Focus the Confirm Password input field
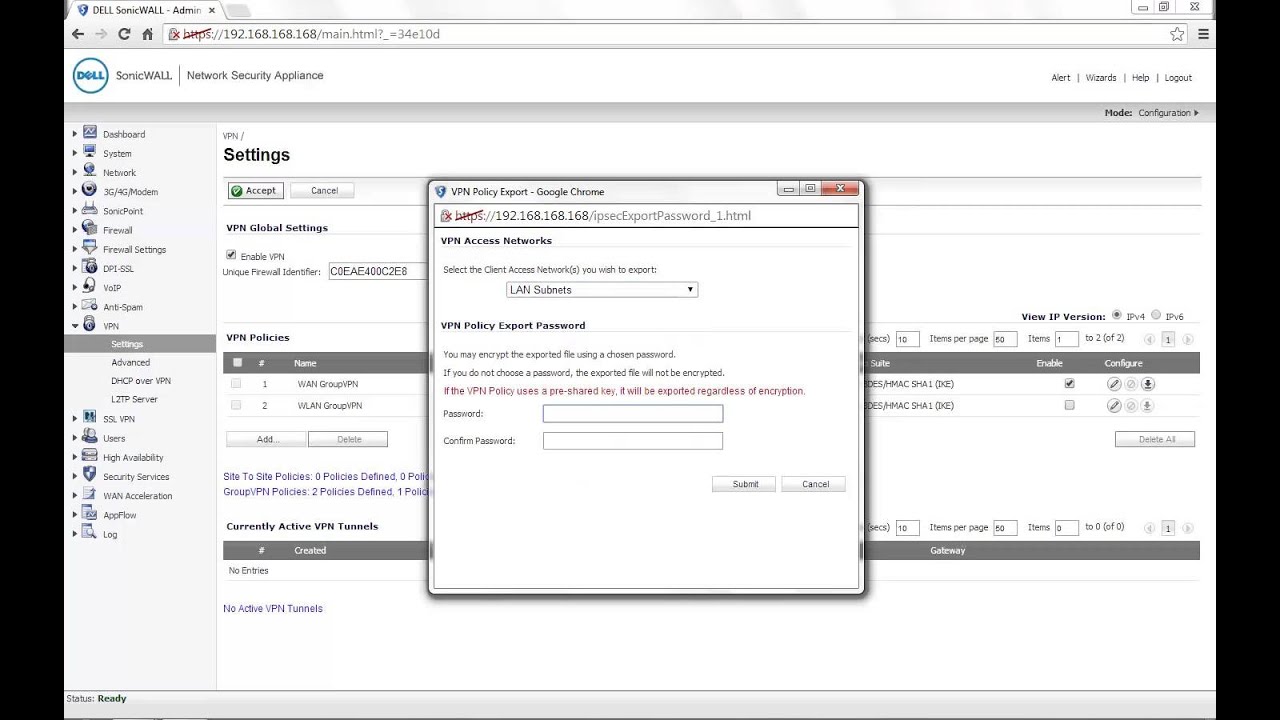The height and width of the screenshot is (720, 1280). (x=632, y=441)
